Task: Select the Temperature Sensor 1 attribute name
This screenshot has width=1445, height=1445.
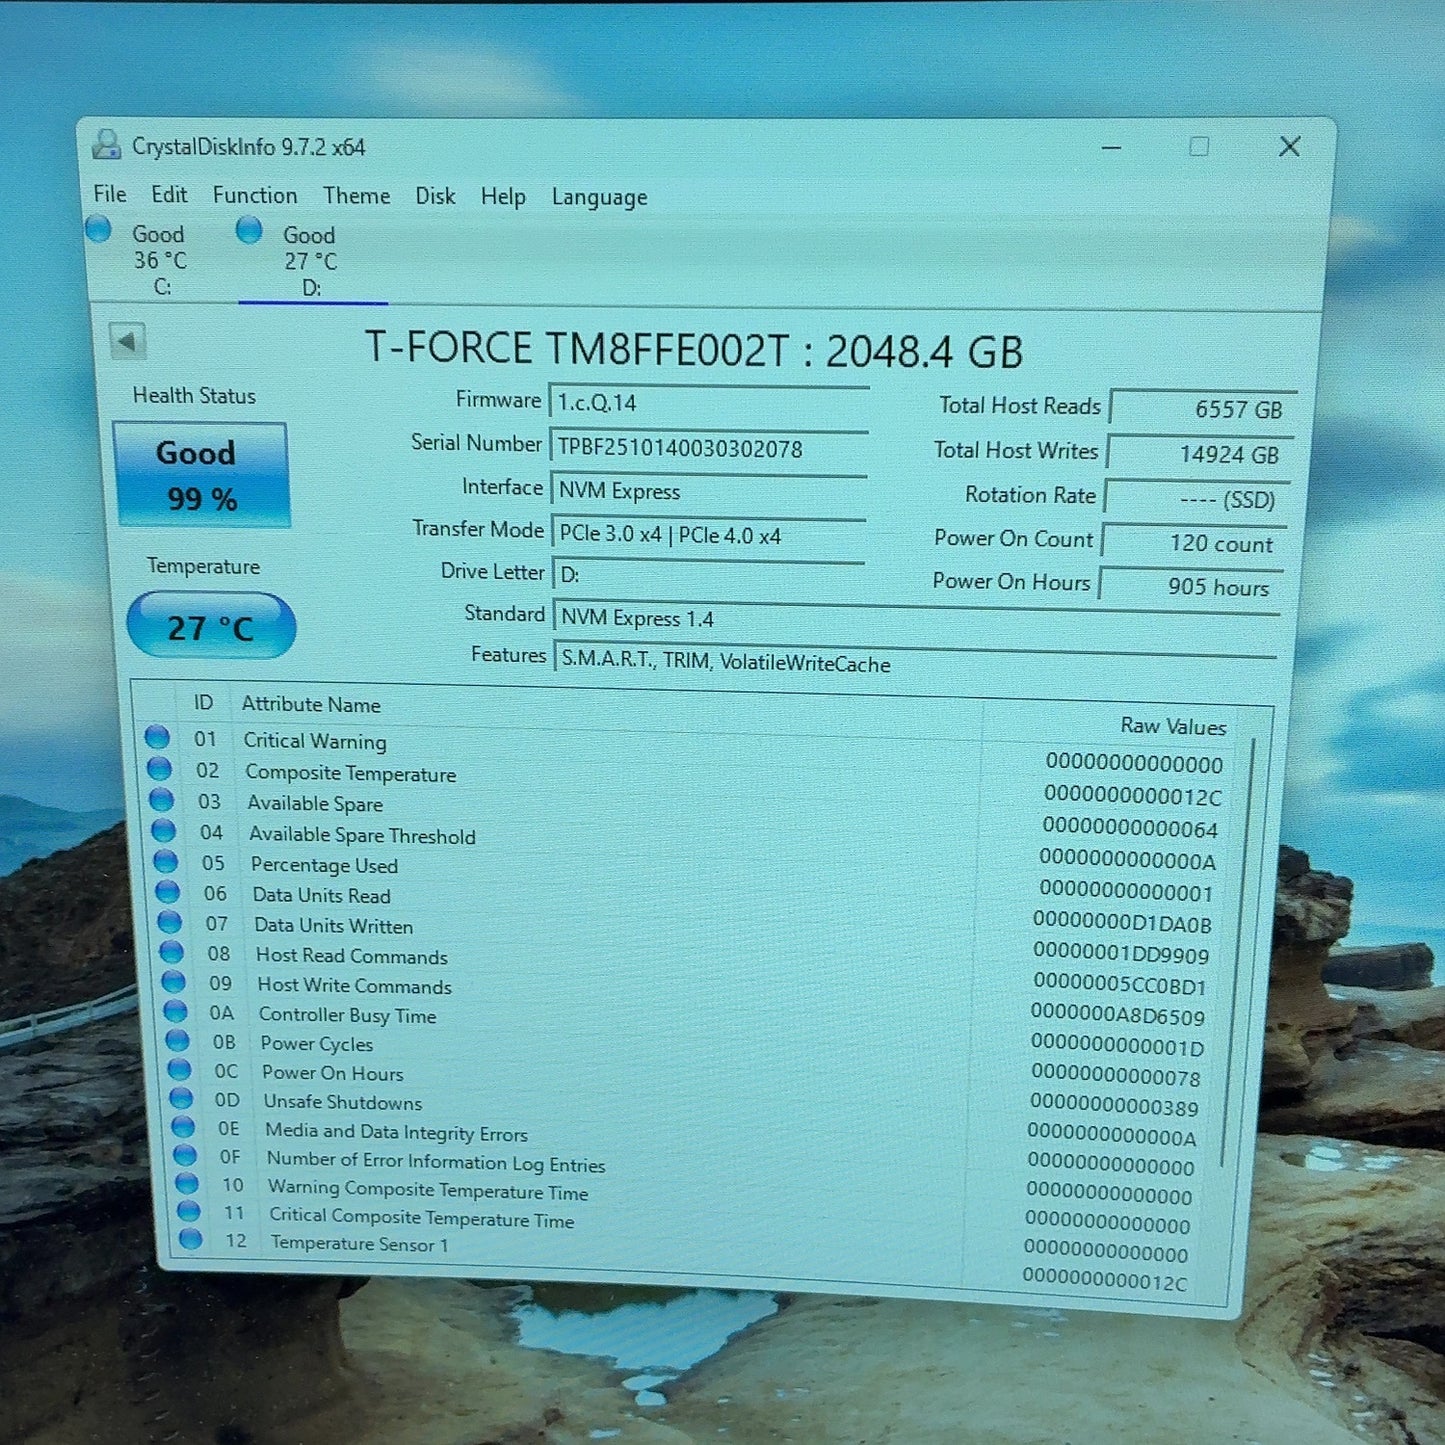Action: pos(359,1243)
